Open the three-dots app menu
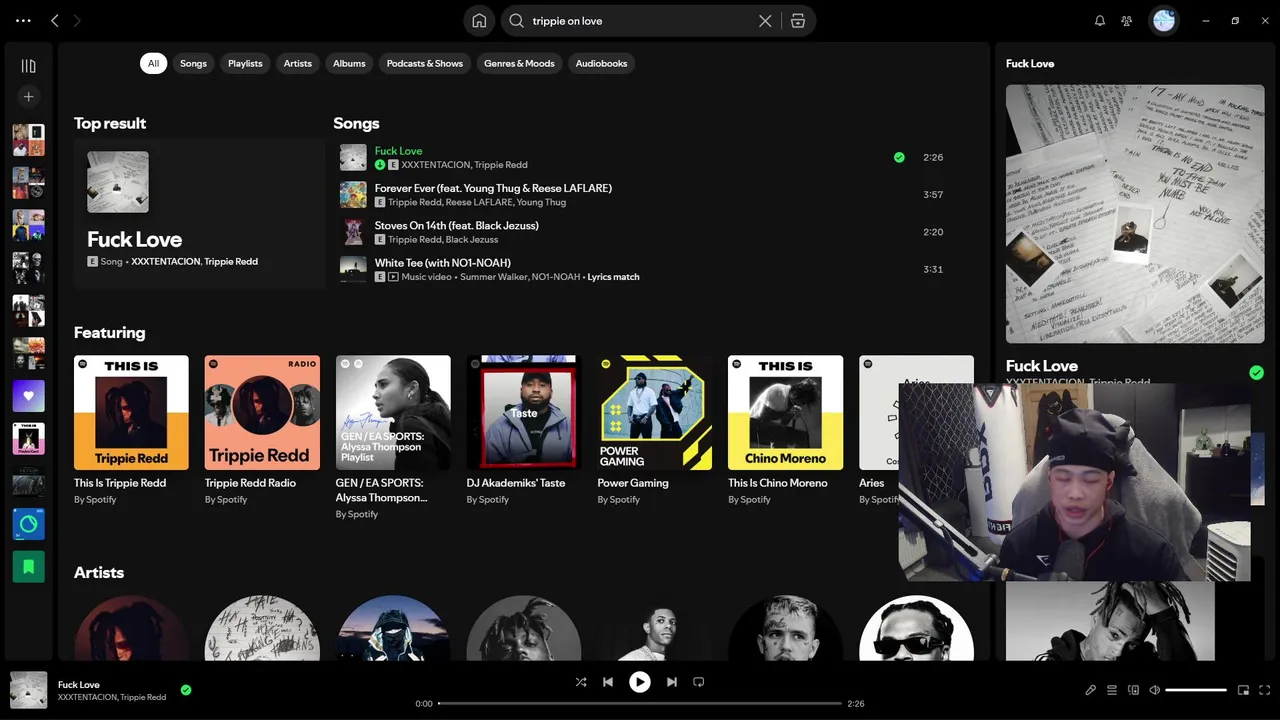The height and width of the screenshot is (720, 1280). [x=23, y=20]
